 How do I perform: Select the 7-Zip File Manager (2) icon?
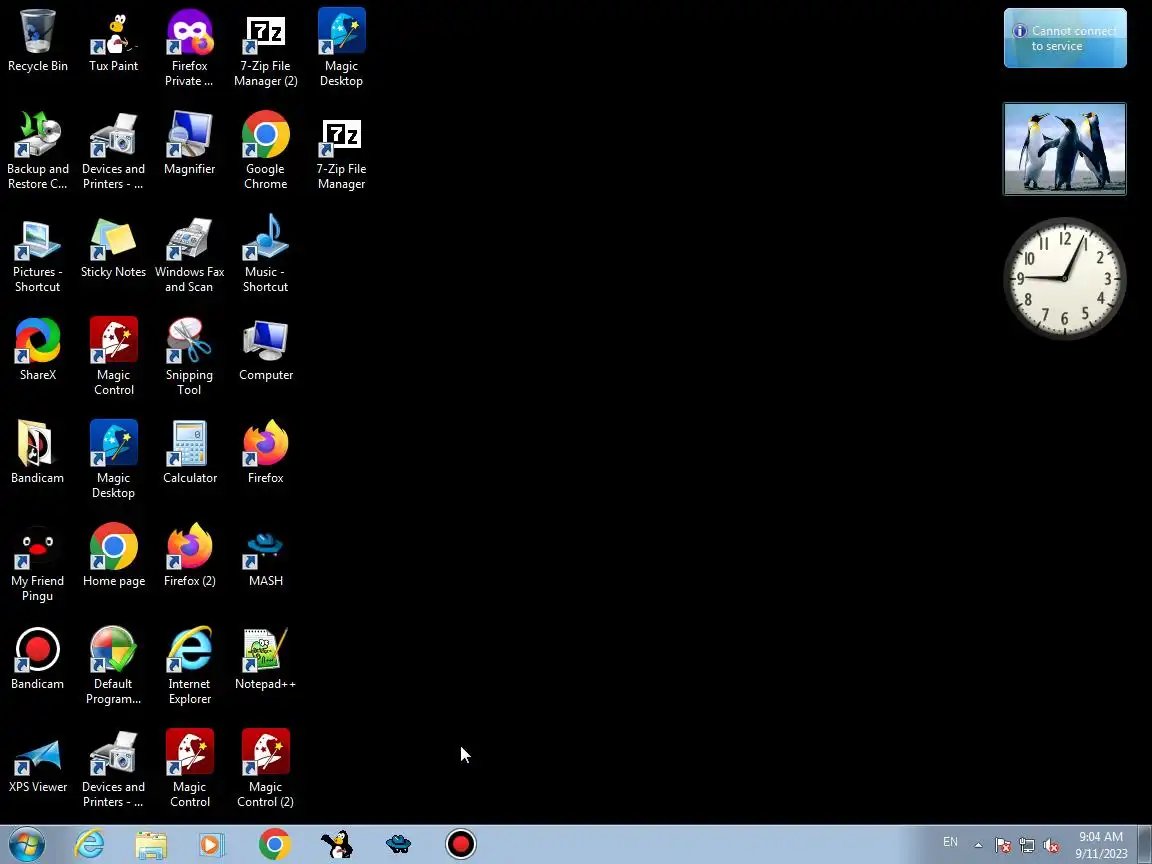click(x=265, y=48)
